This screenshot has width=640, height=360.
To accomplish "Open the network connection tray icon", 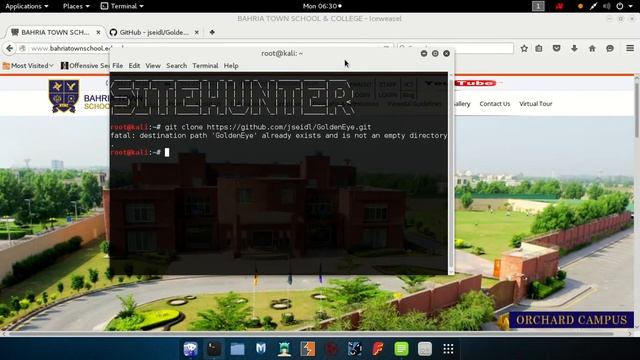I will 593,6.
